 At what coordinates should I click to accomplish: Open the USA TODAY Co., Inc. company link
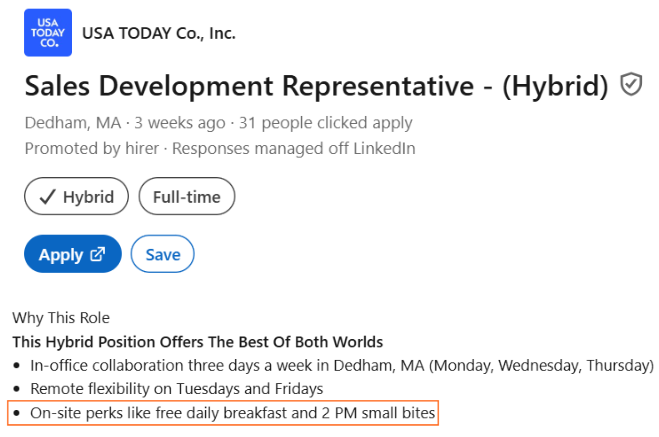[159, 33]
